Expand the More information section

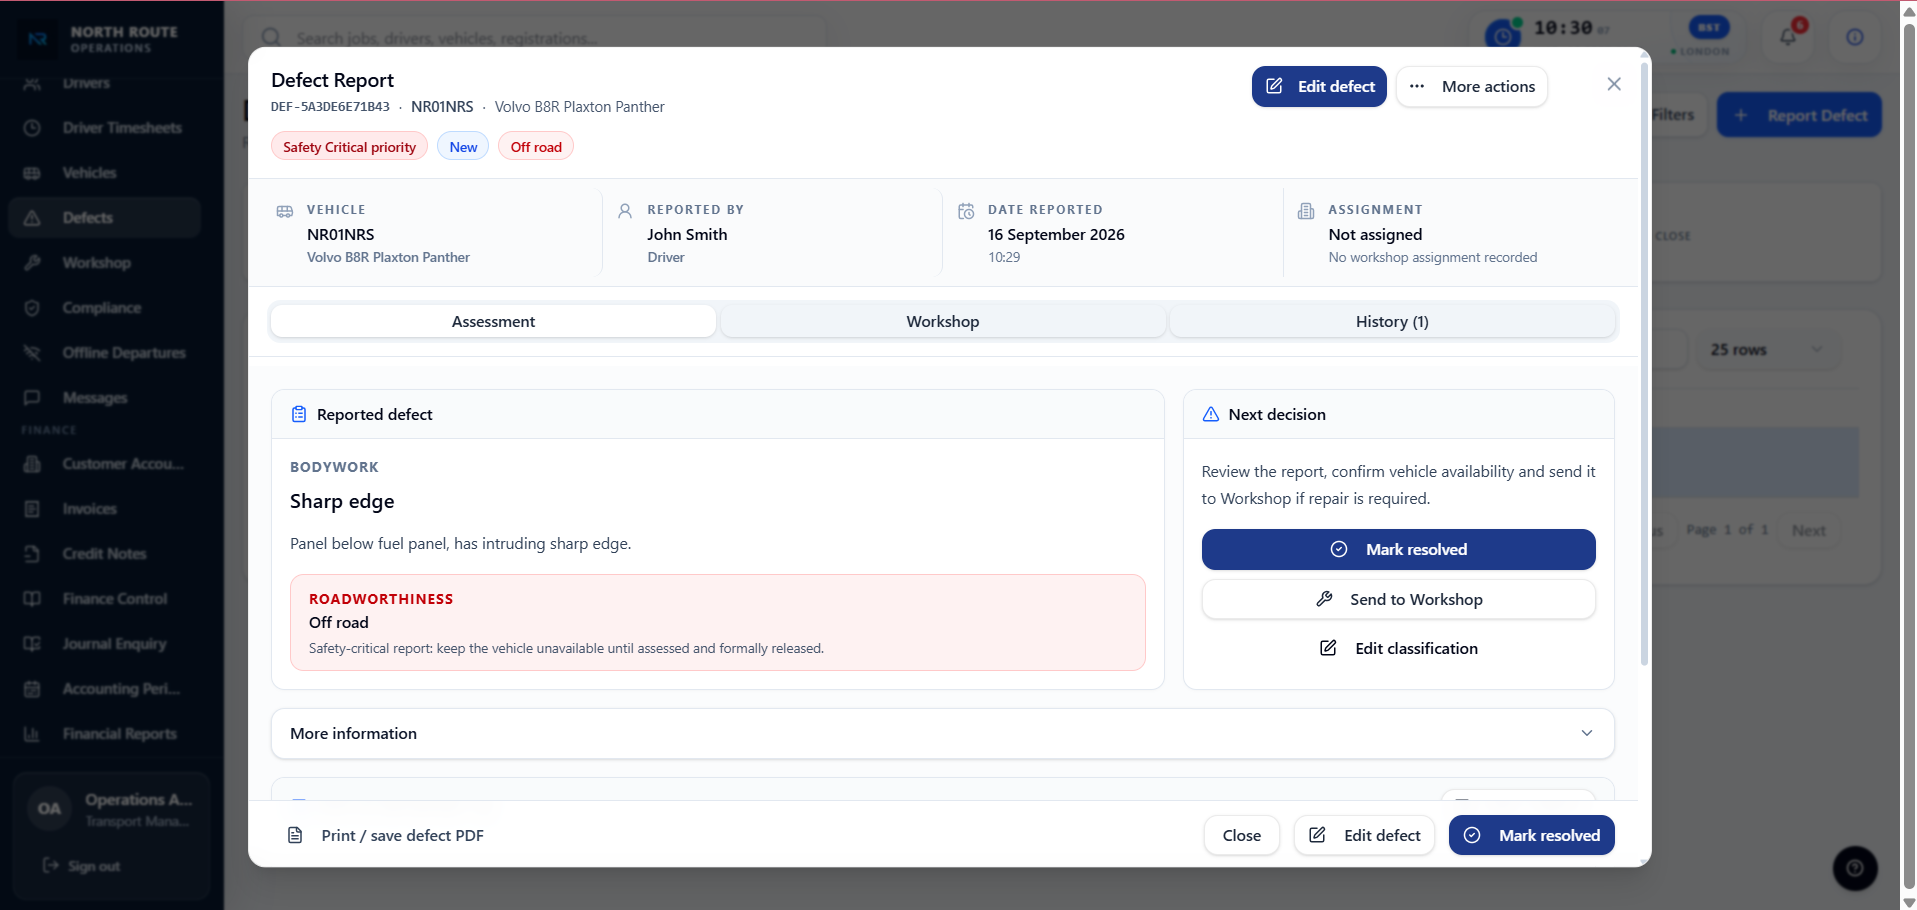[942, 734]
